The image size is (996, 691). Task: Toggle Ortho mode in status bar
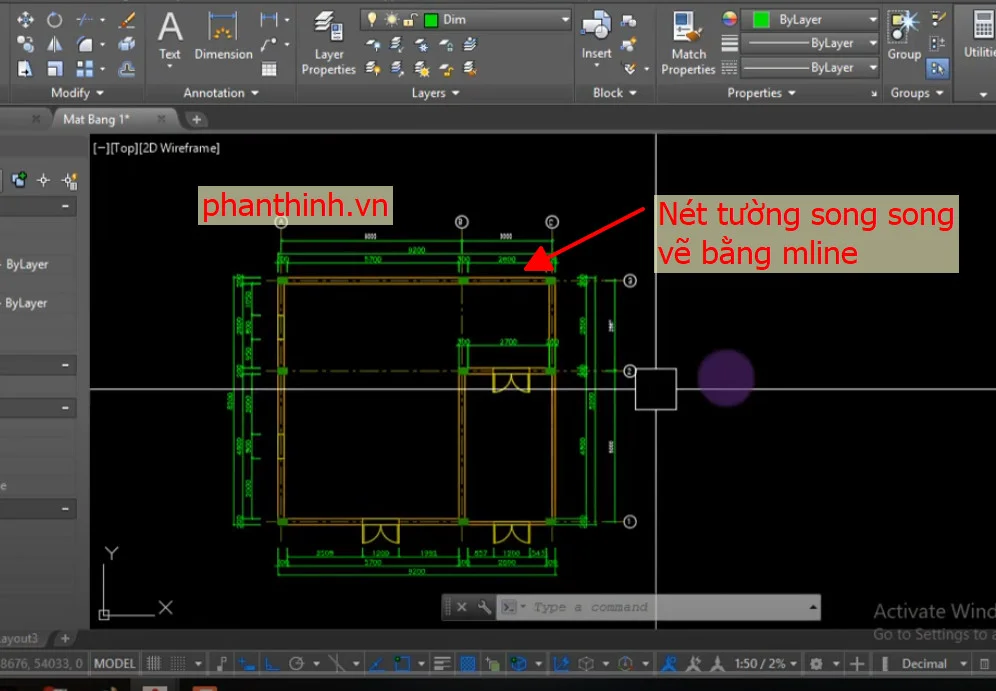point(272,664)
